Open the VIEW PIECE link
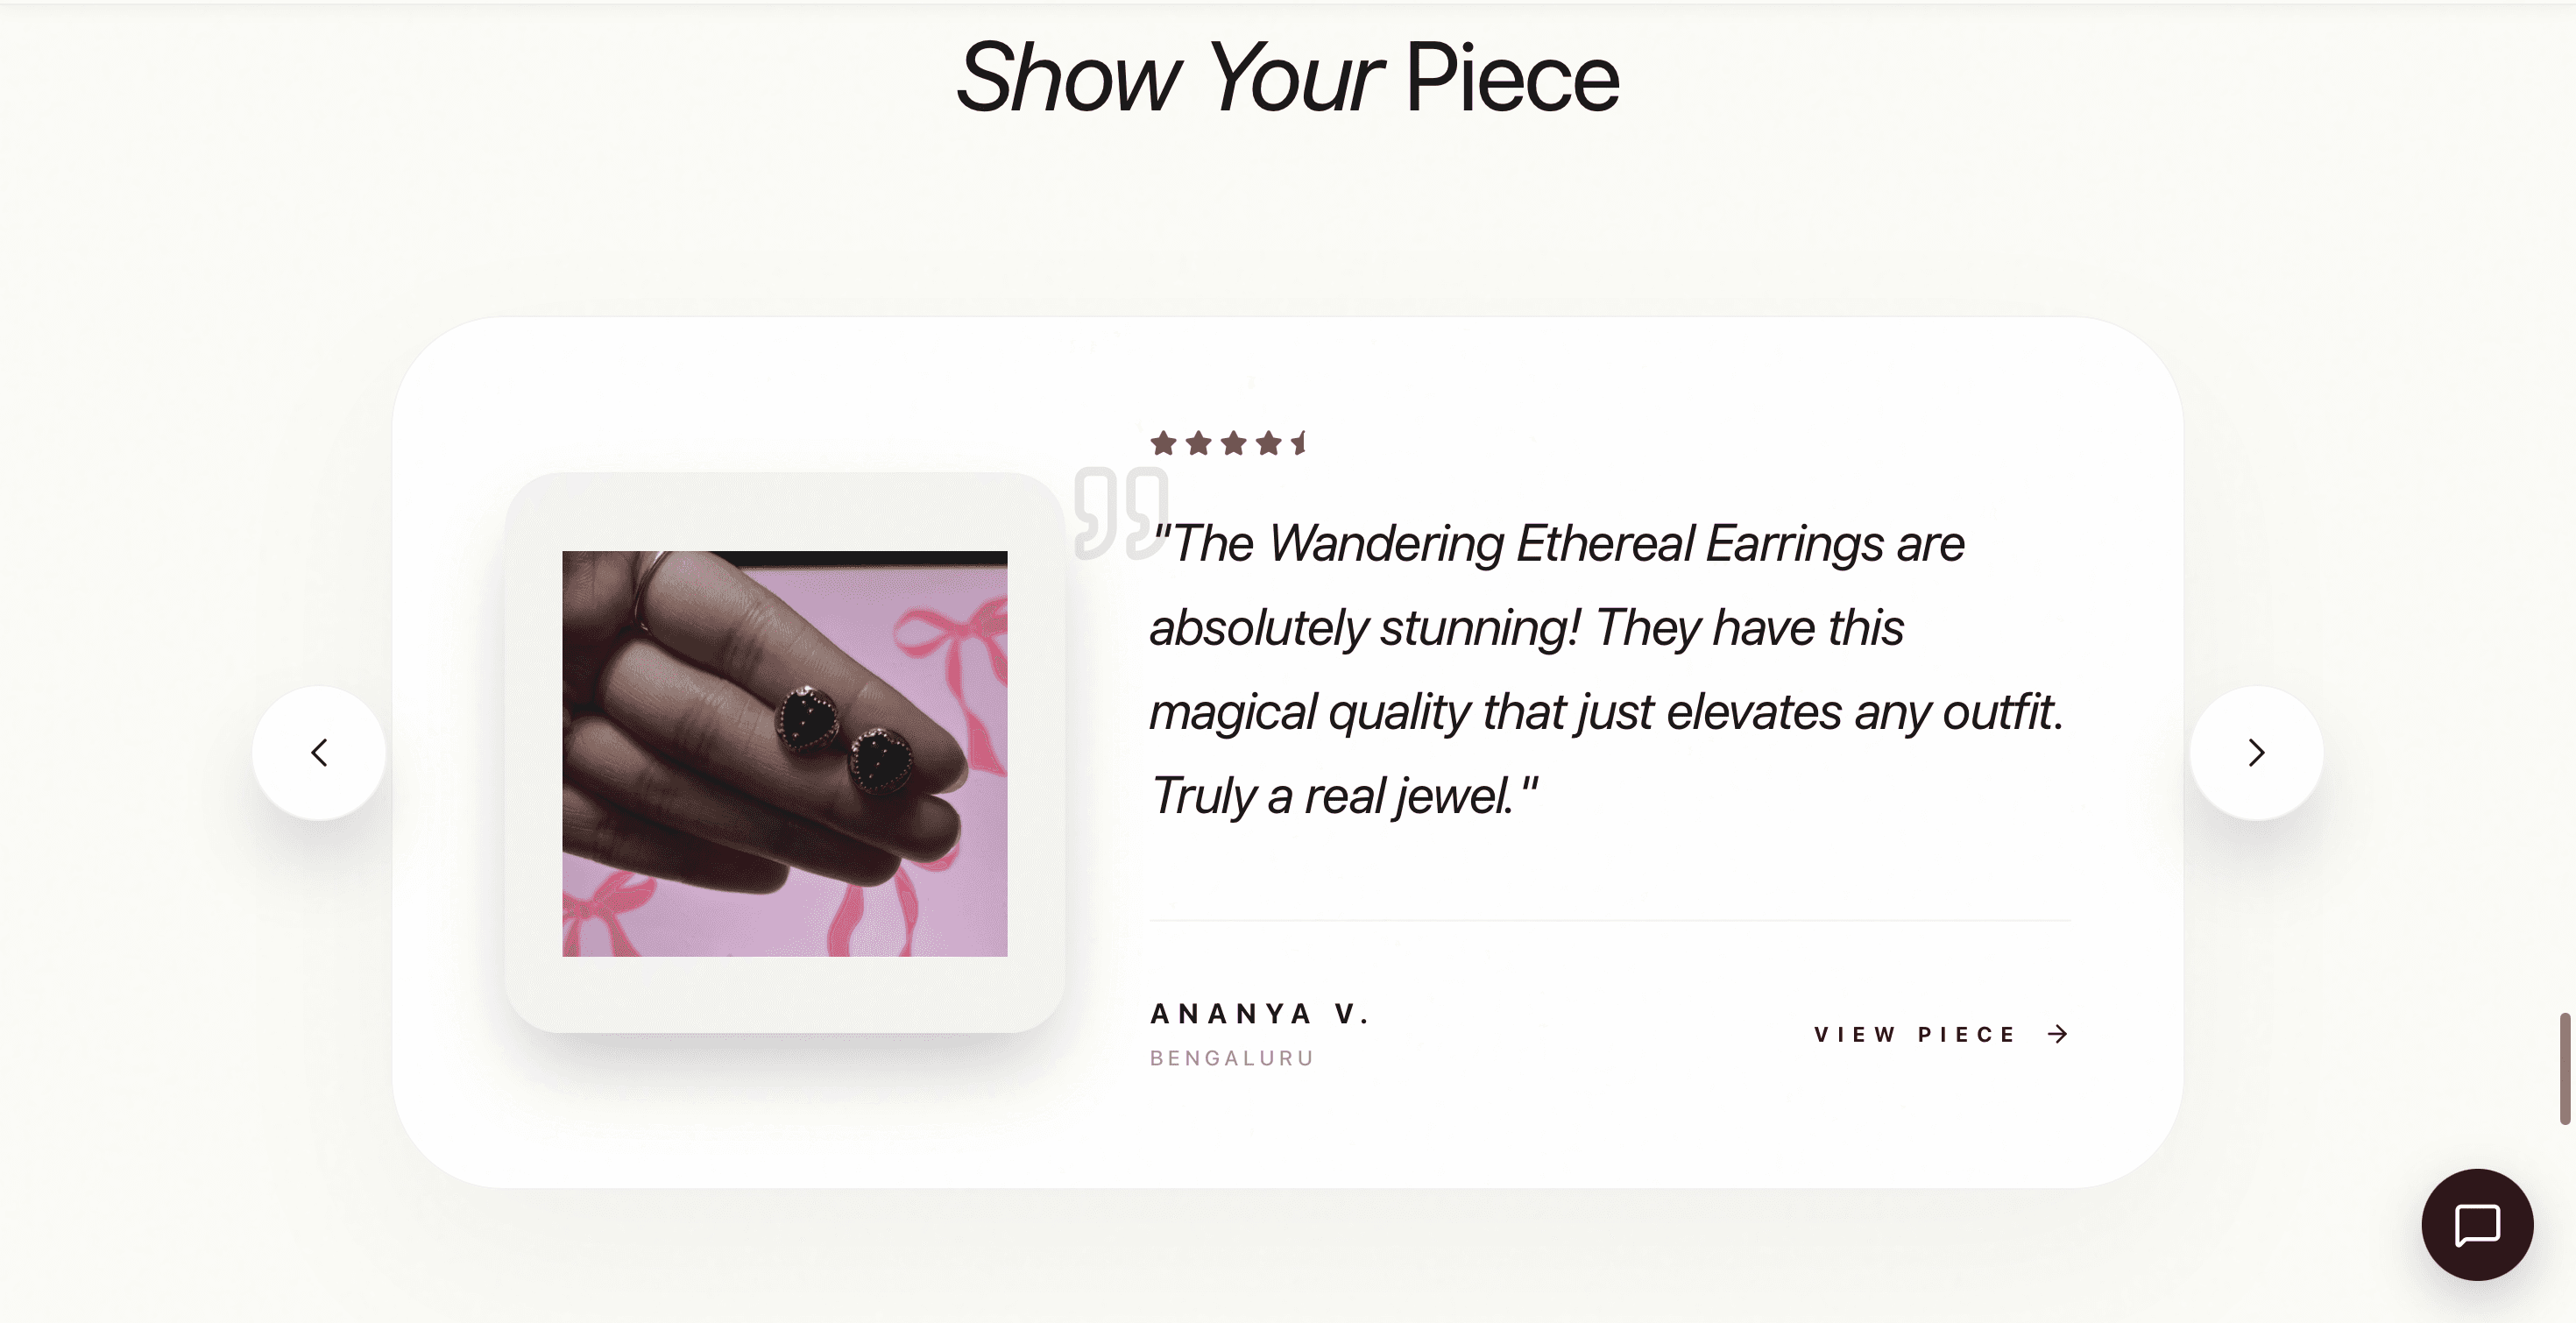The image size is (2576, 1323). coord(1914,1035)
